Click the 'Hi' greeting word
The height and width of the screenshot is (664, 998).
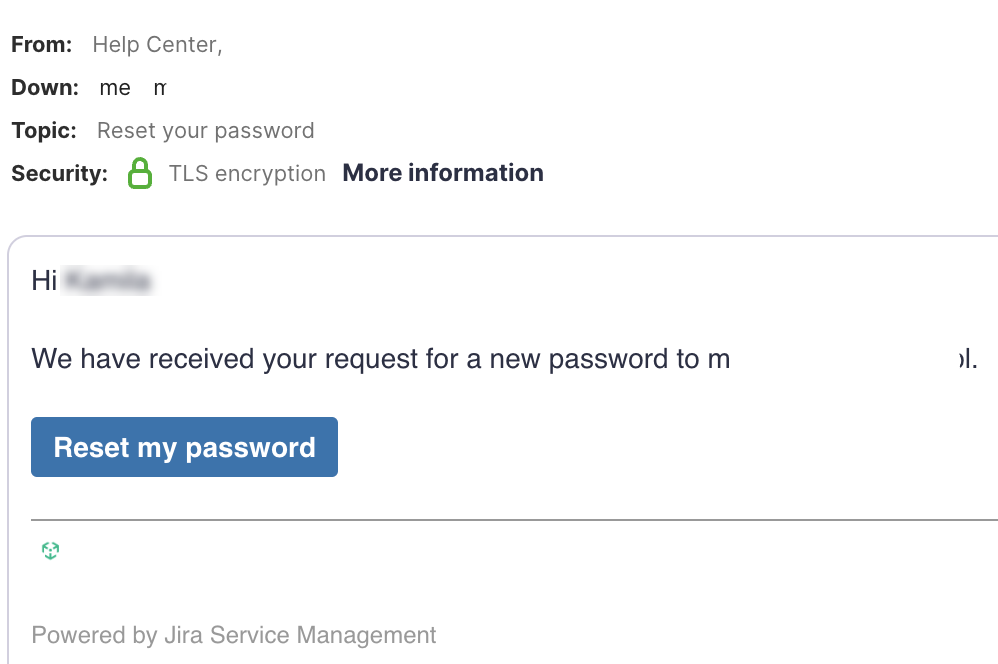point(43,281)
